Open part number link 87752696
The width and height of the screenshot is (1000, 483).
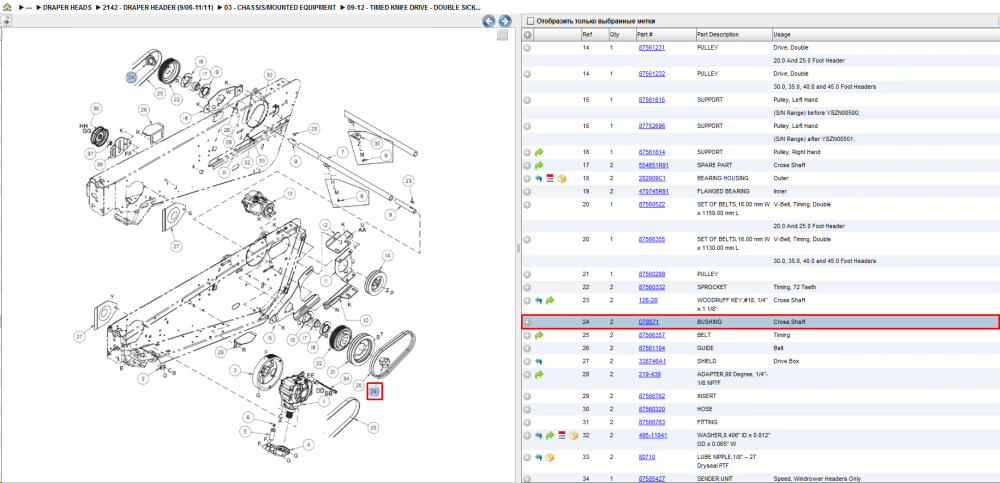[x=651, y=126]
